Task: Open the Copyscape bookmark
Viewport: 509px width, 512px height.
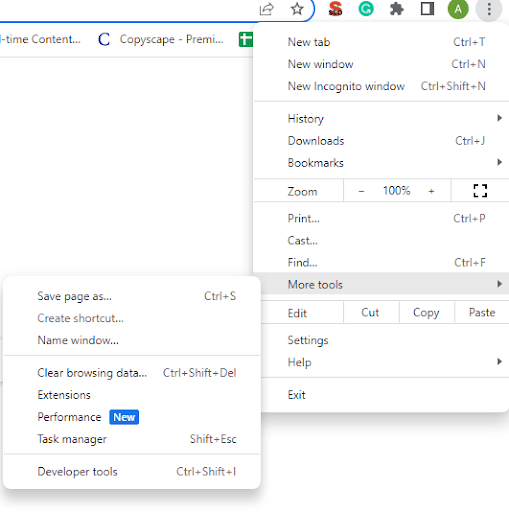Action: tap(161, 39)
